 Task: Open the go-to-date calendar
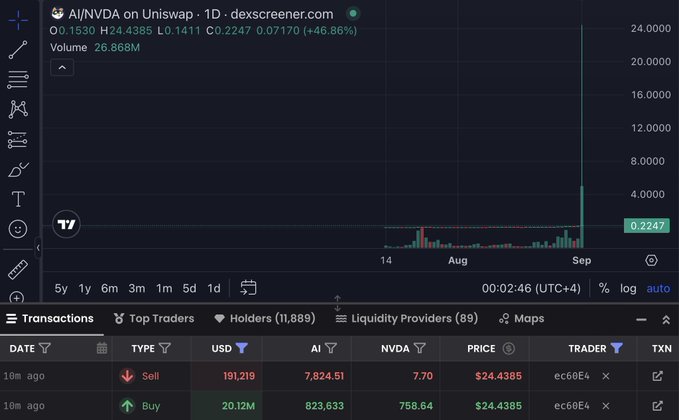pos(248,288)
